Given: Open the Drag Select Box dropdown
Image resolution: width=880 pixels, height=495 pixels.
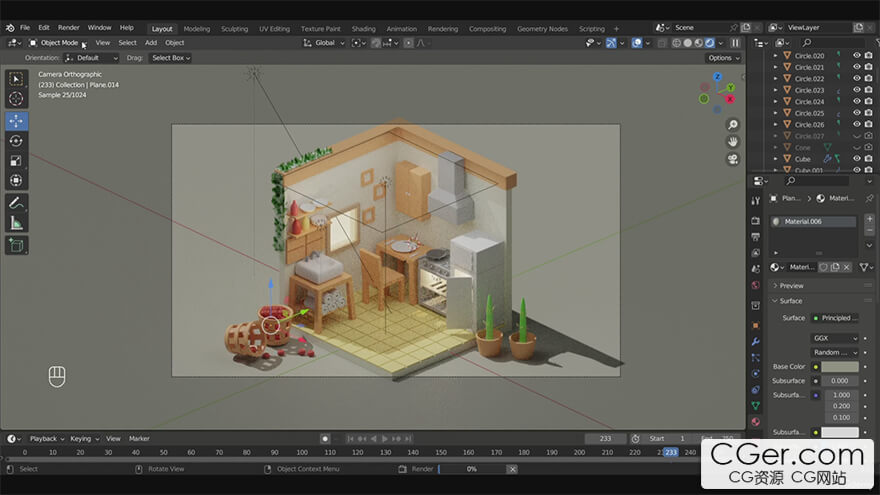Looking at the screenshot, I should [x=171, y=58].
